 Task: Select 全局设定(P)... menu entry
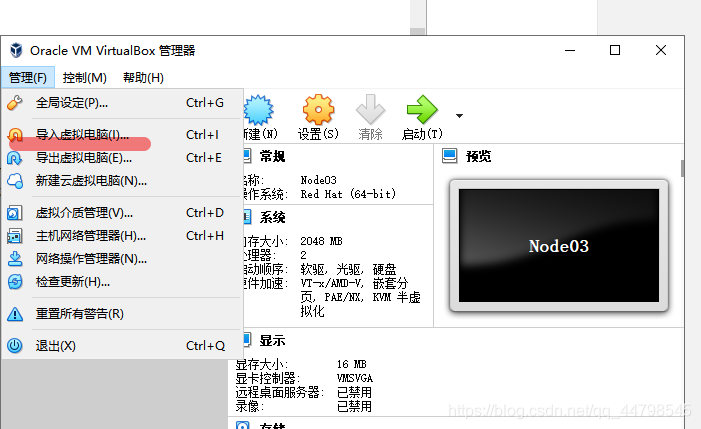tap(122, 103)
